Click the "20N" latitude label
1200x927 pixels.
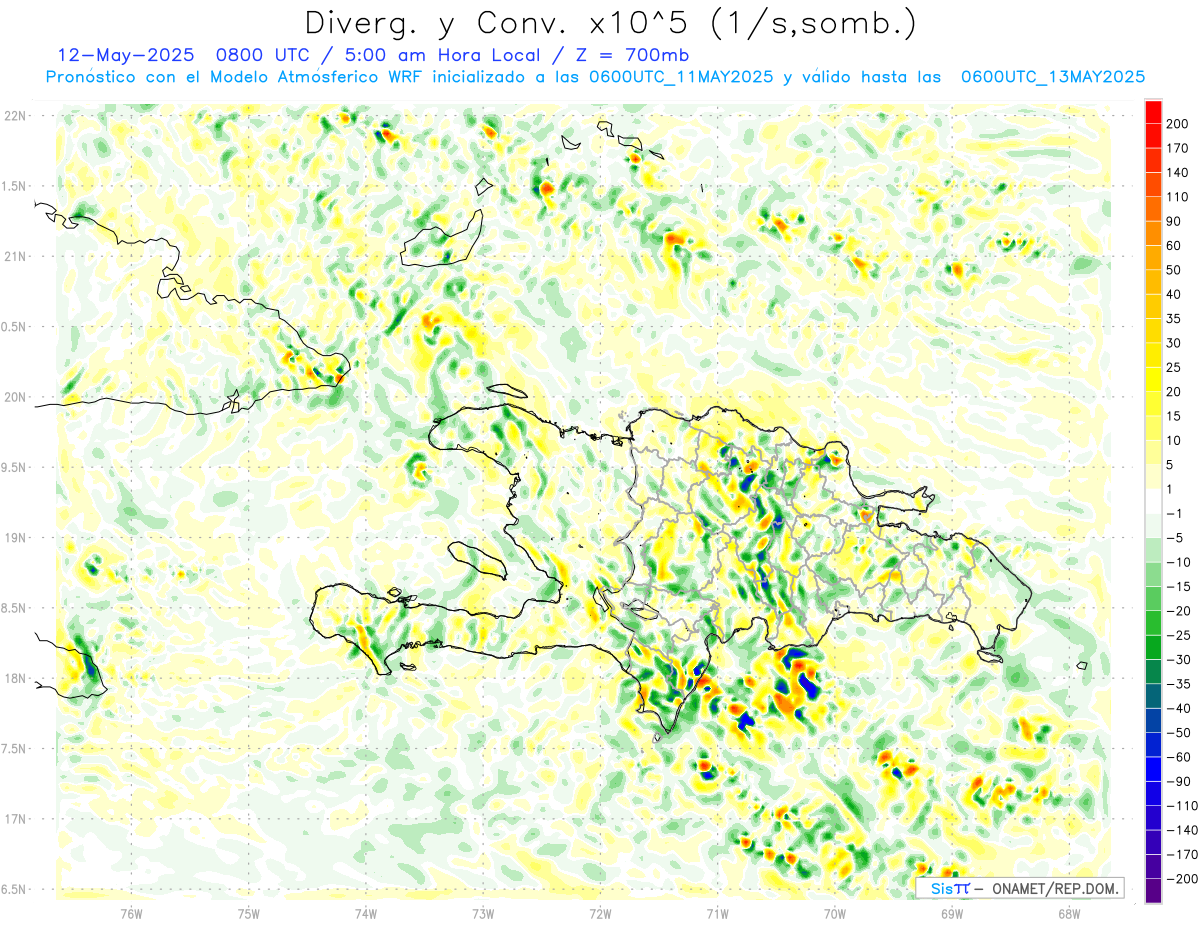point(14,397)
